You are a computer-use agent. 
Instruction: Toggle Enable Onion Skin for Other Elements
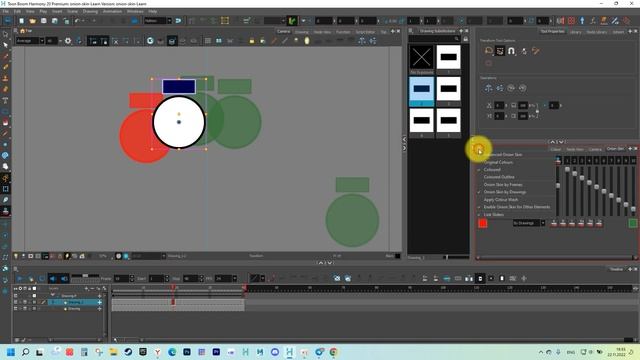pos(517,207)
